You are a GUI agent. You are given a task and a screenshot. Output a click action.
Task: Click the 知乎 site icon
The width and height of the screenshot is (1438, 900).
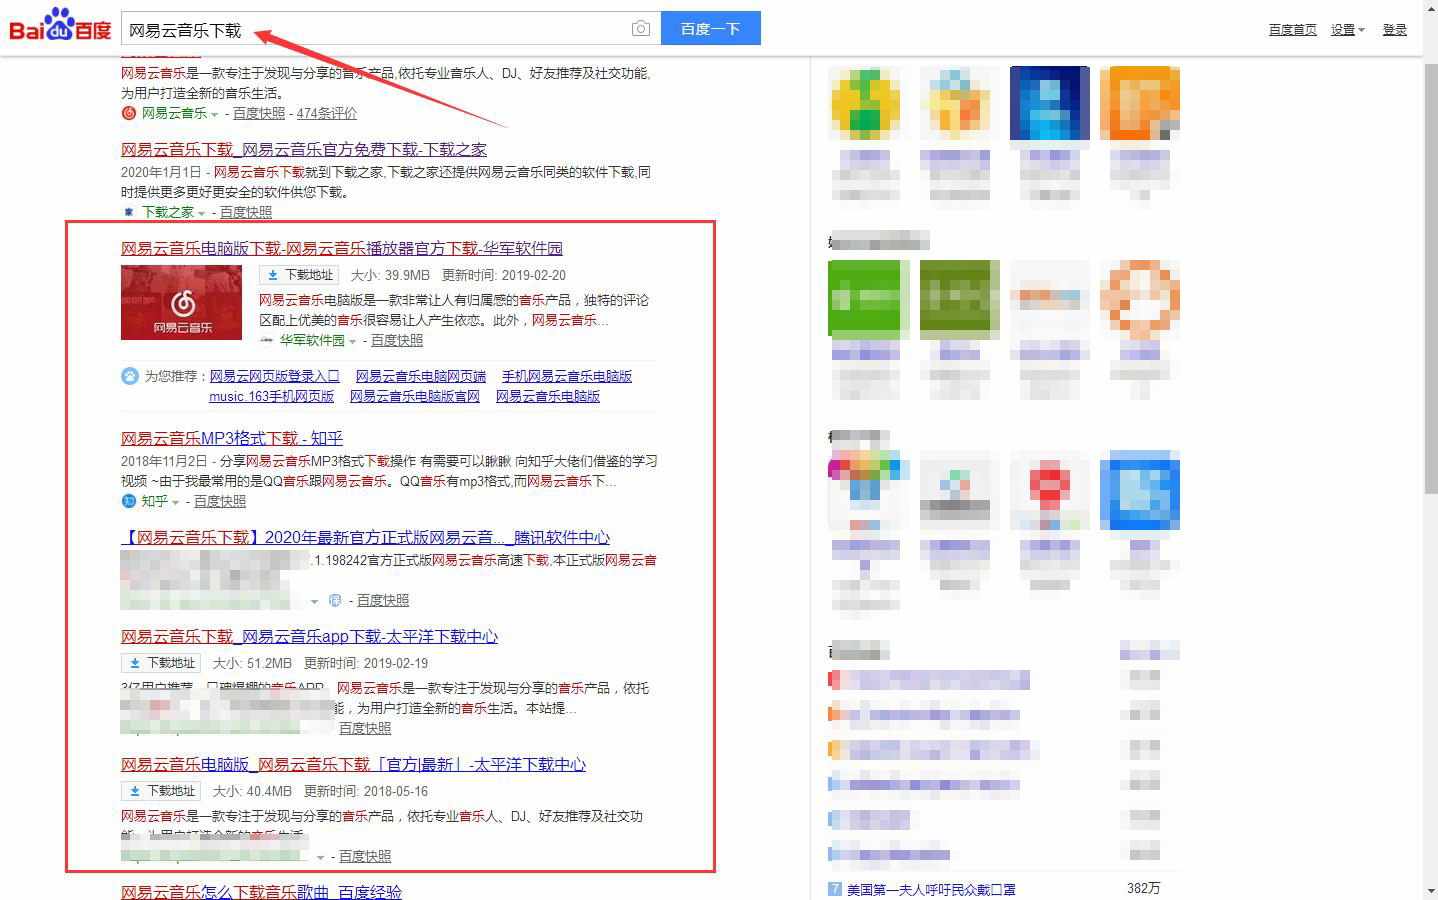tap(128, 501)
